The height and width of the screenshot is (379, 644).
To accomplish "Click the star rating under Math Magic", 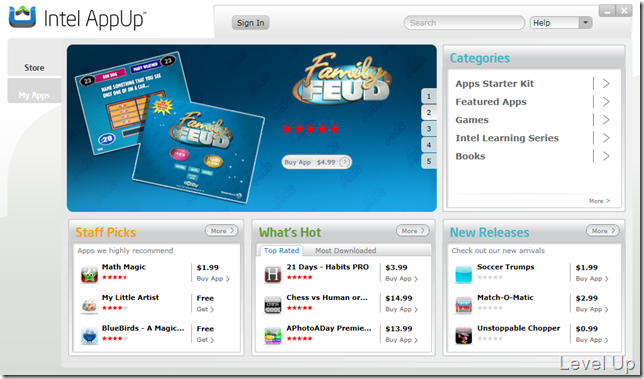I will point(115,278).
